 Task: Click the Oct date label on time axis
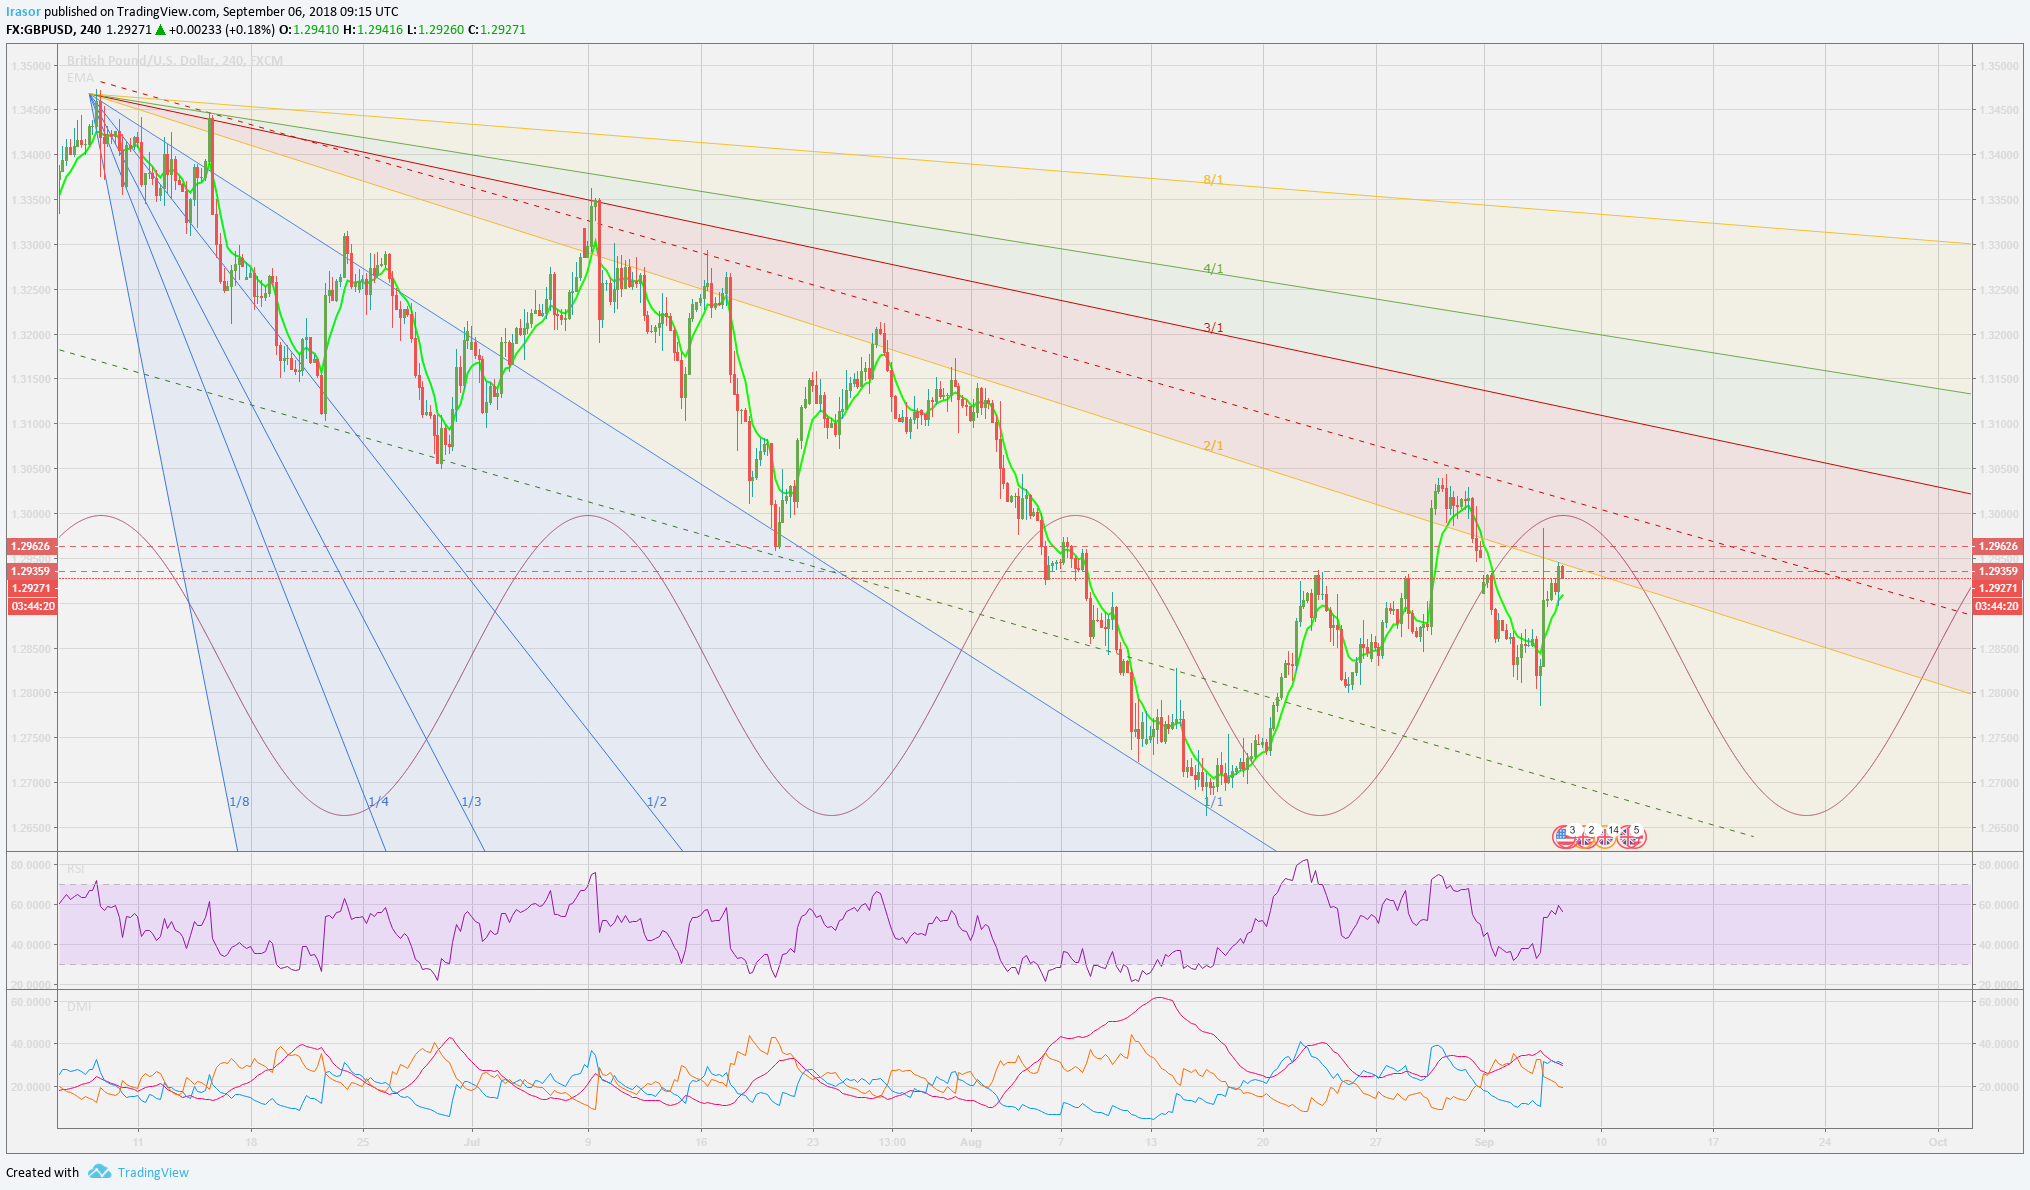point(1938,1142)
